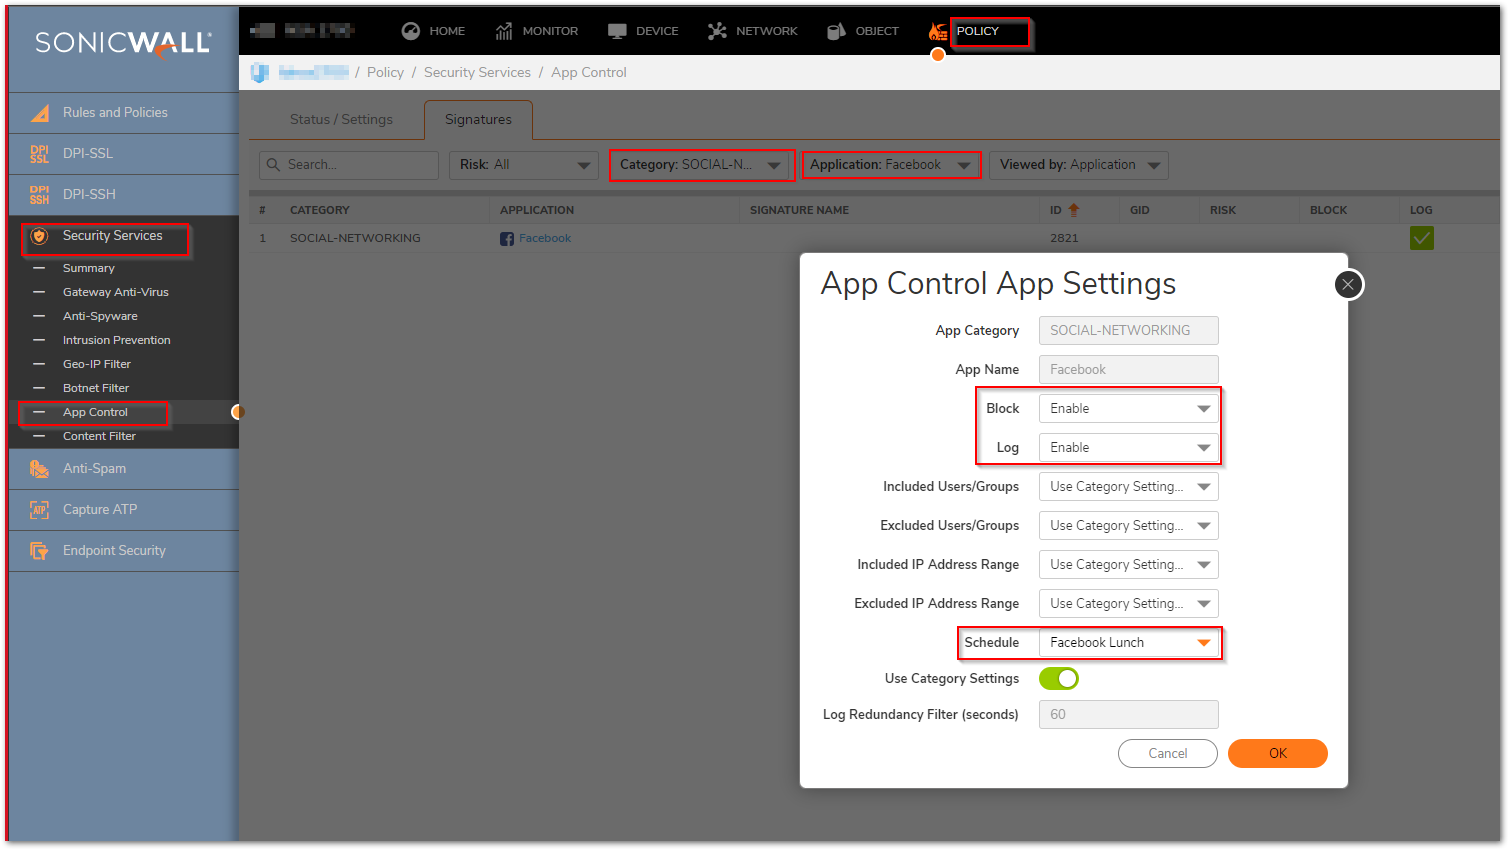This screenshot has width=1509, height=850.
Task: Toggle the Facebook row LOG checkbox
Action: pyautogui.click(x=1421, y=238)
